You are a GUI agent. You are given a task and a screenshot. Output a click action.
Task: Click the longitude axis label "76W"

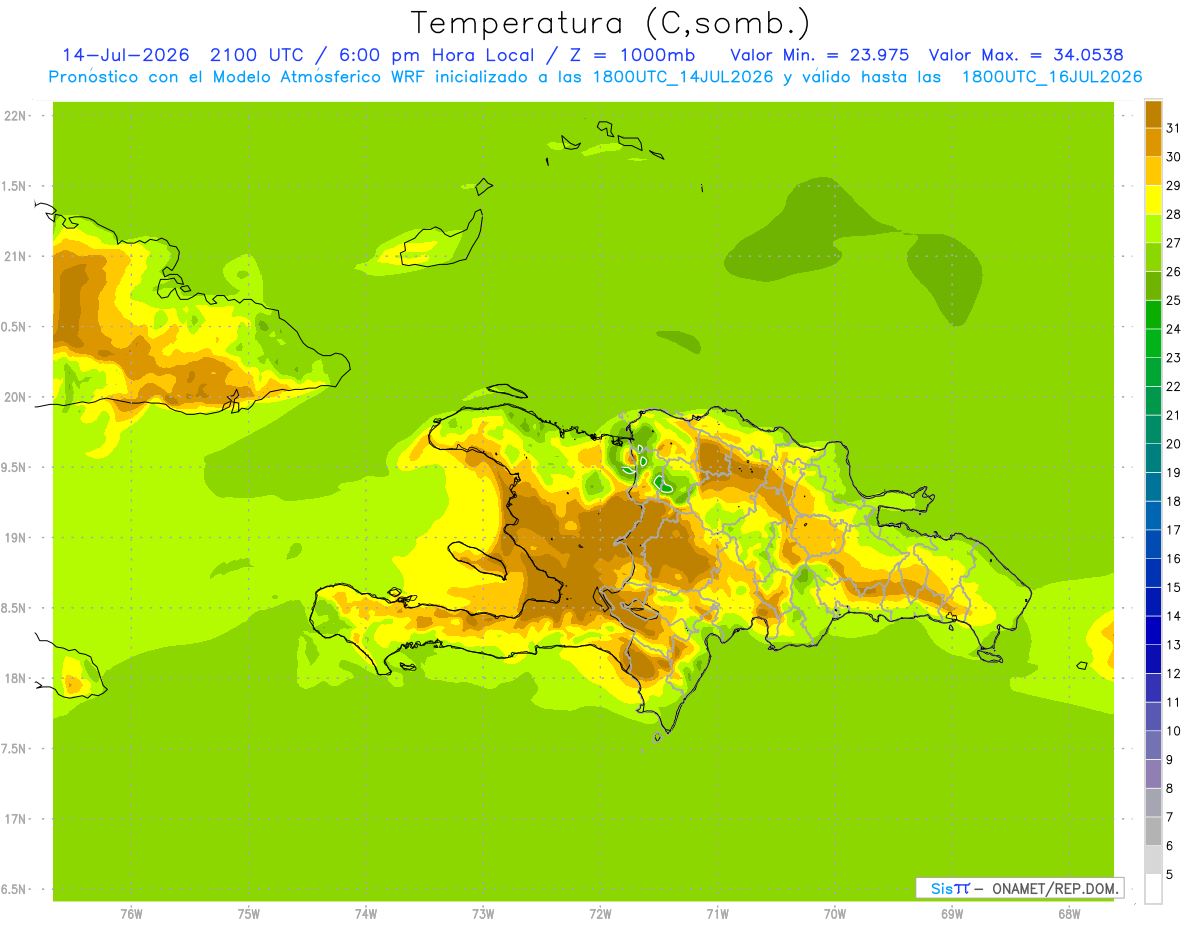tap(131, 914)
